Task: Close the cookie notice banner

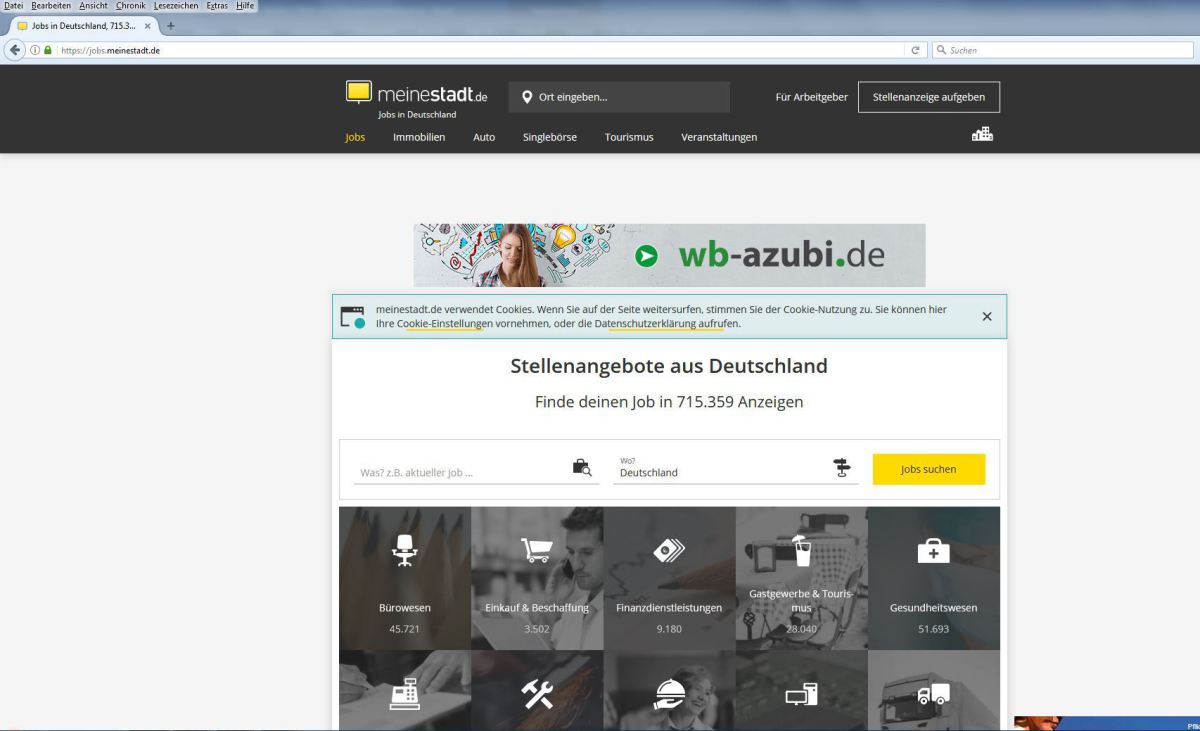Action: (x=987, y=316)
